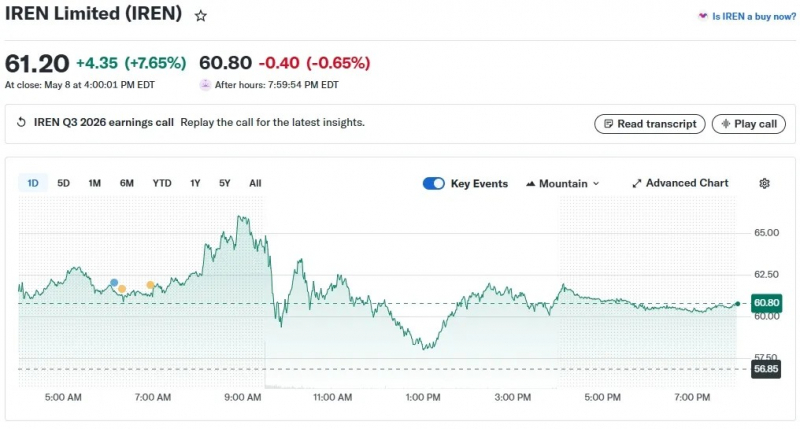The image size is (800, 429).
Task: Show the All time range
Action: [255, 183]
